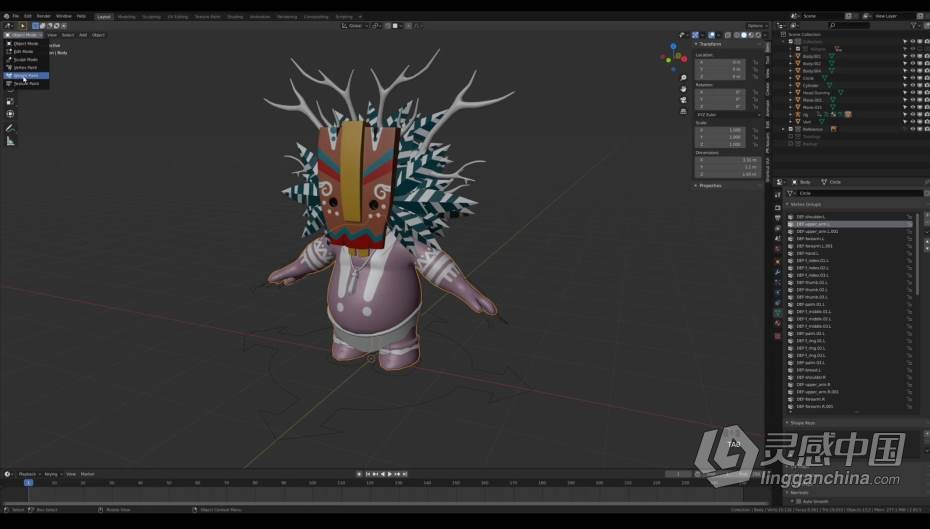Pick the Transform tool in the left toolbar
930x529 pixels.
pyautogui.click(x=10, y=114)
